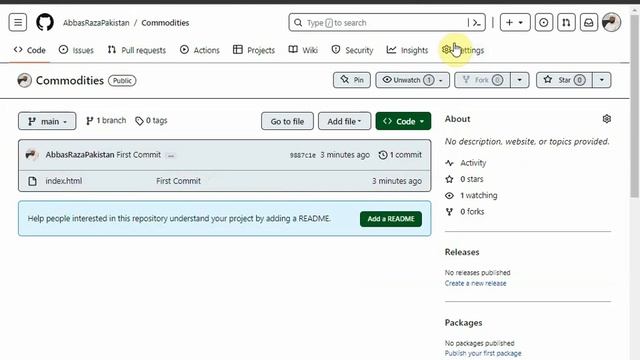Image resolution: width=640 pixels, height=360 pixels.
Task: Click the Commodities repository title
Action: [x=70, y=80]
